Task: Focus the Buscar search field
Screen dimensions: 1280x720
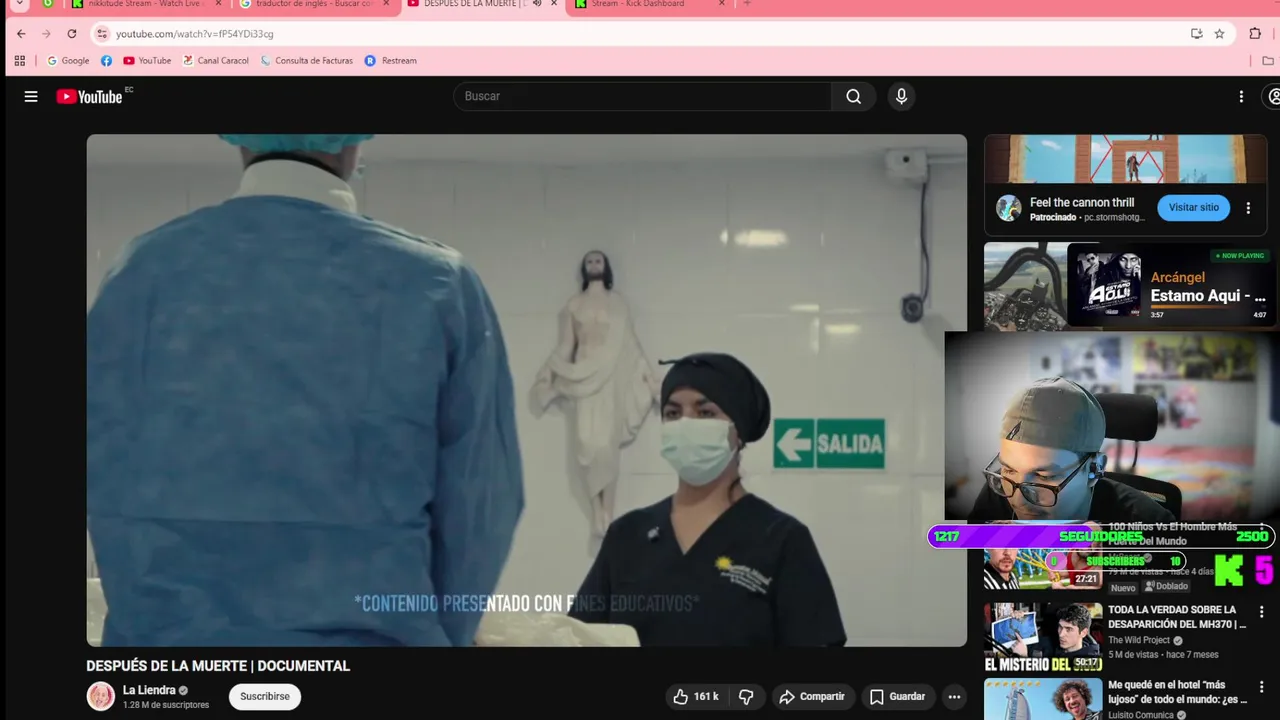Action: tap(642, 96)
